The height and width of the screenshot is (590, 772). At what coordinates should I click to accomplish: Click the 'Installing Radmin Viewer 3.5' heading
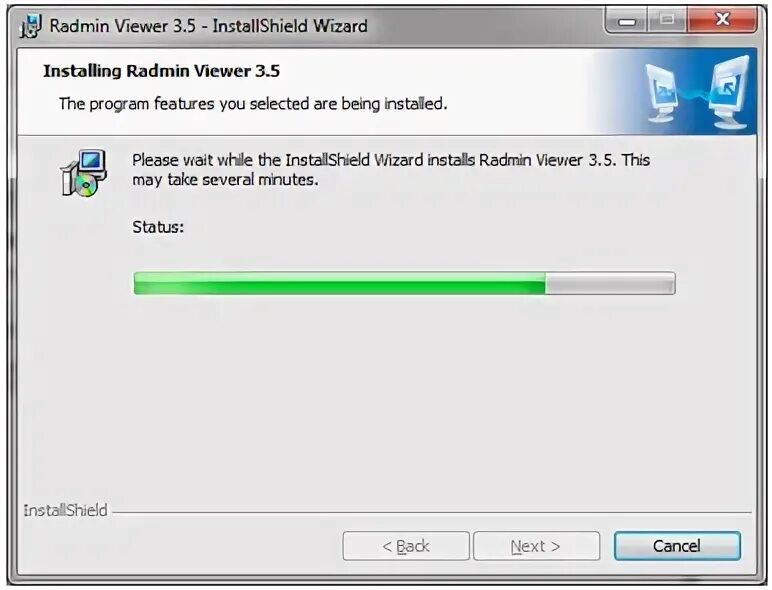pyautogui.click(x=161, y=71)
